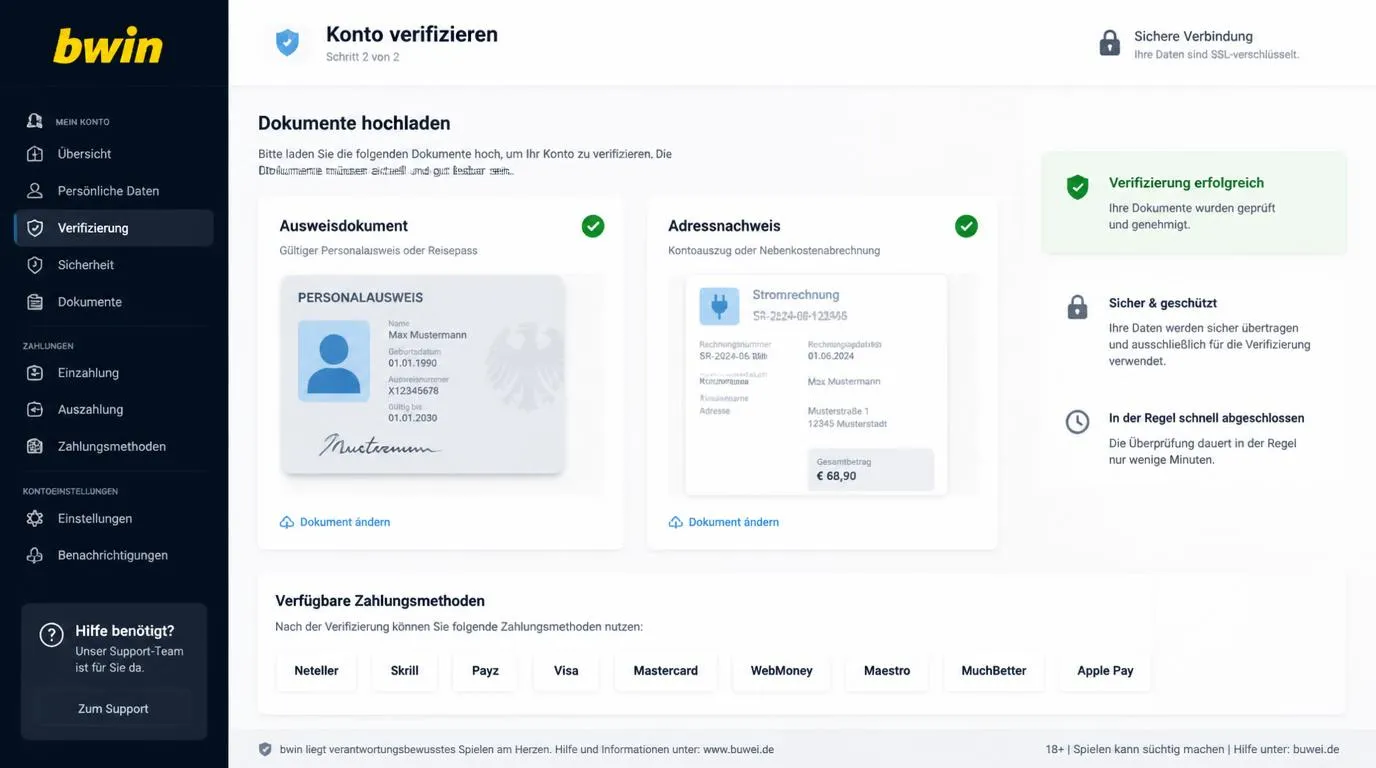Click the Mein Konto header icon
The width and height of the screenshot is (1376, 768).
tap(35, 121)
